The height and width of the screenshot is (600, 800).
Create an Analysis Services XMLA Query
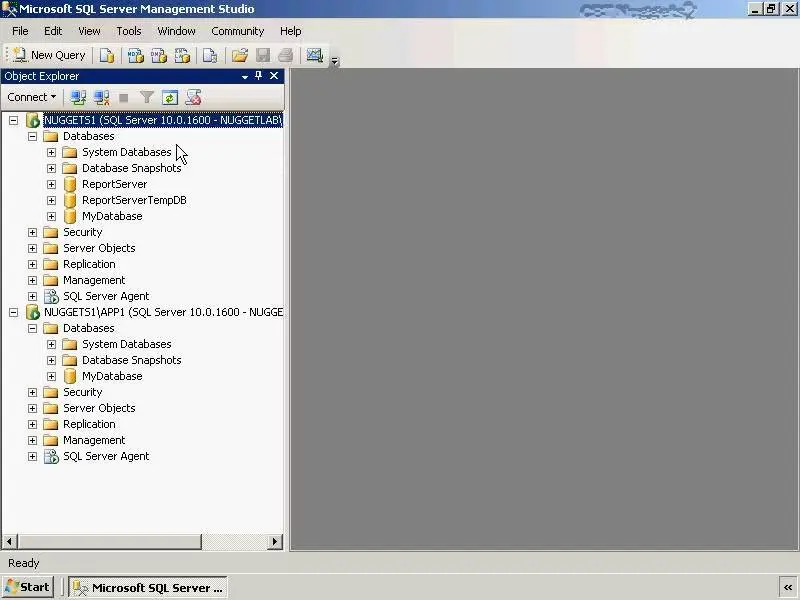click(x=182, y=55)
